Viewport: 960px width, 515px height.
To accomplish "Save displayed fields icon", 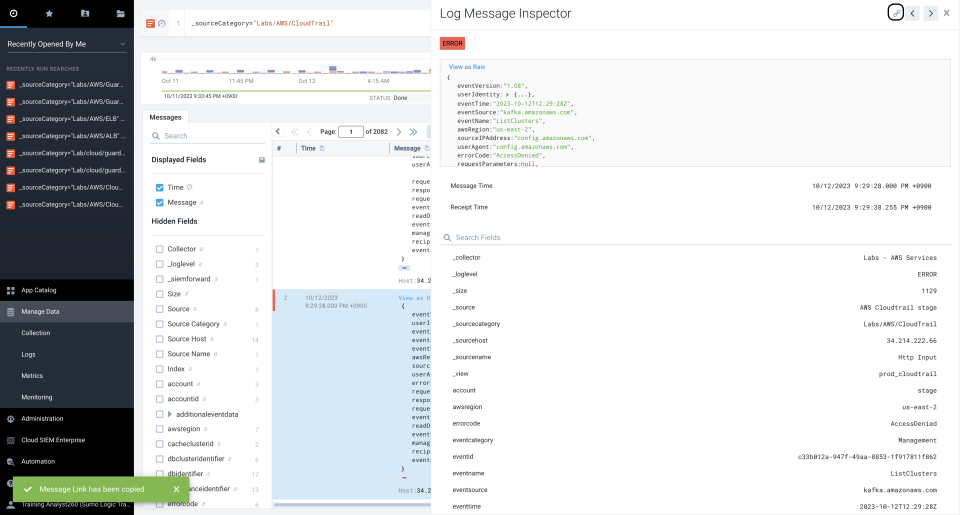I will (261, 160).
